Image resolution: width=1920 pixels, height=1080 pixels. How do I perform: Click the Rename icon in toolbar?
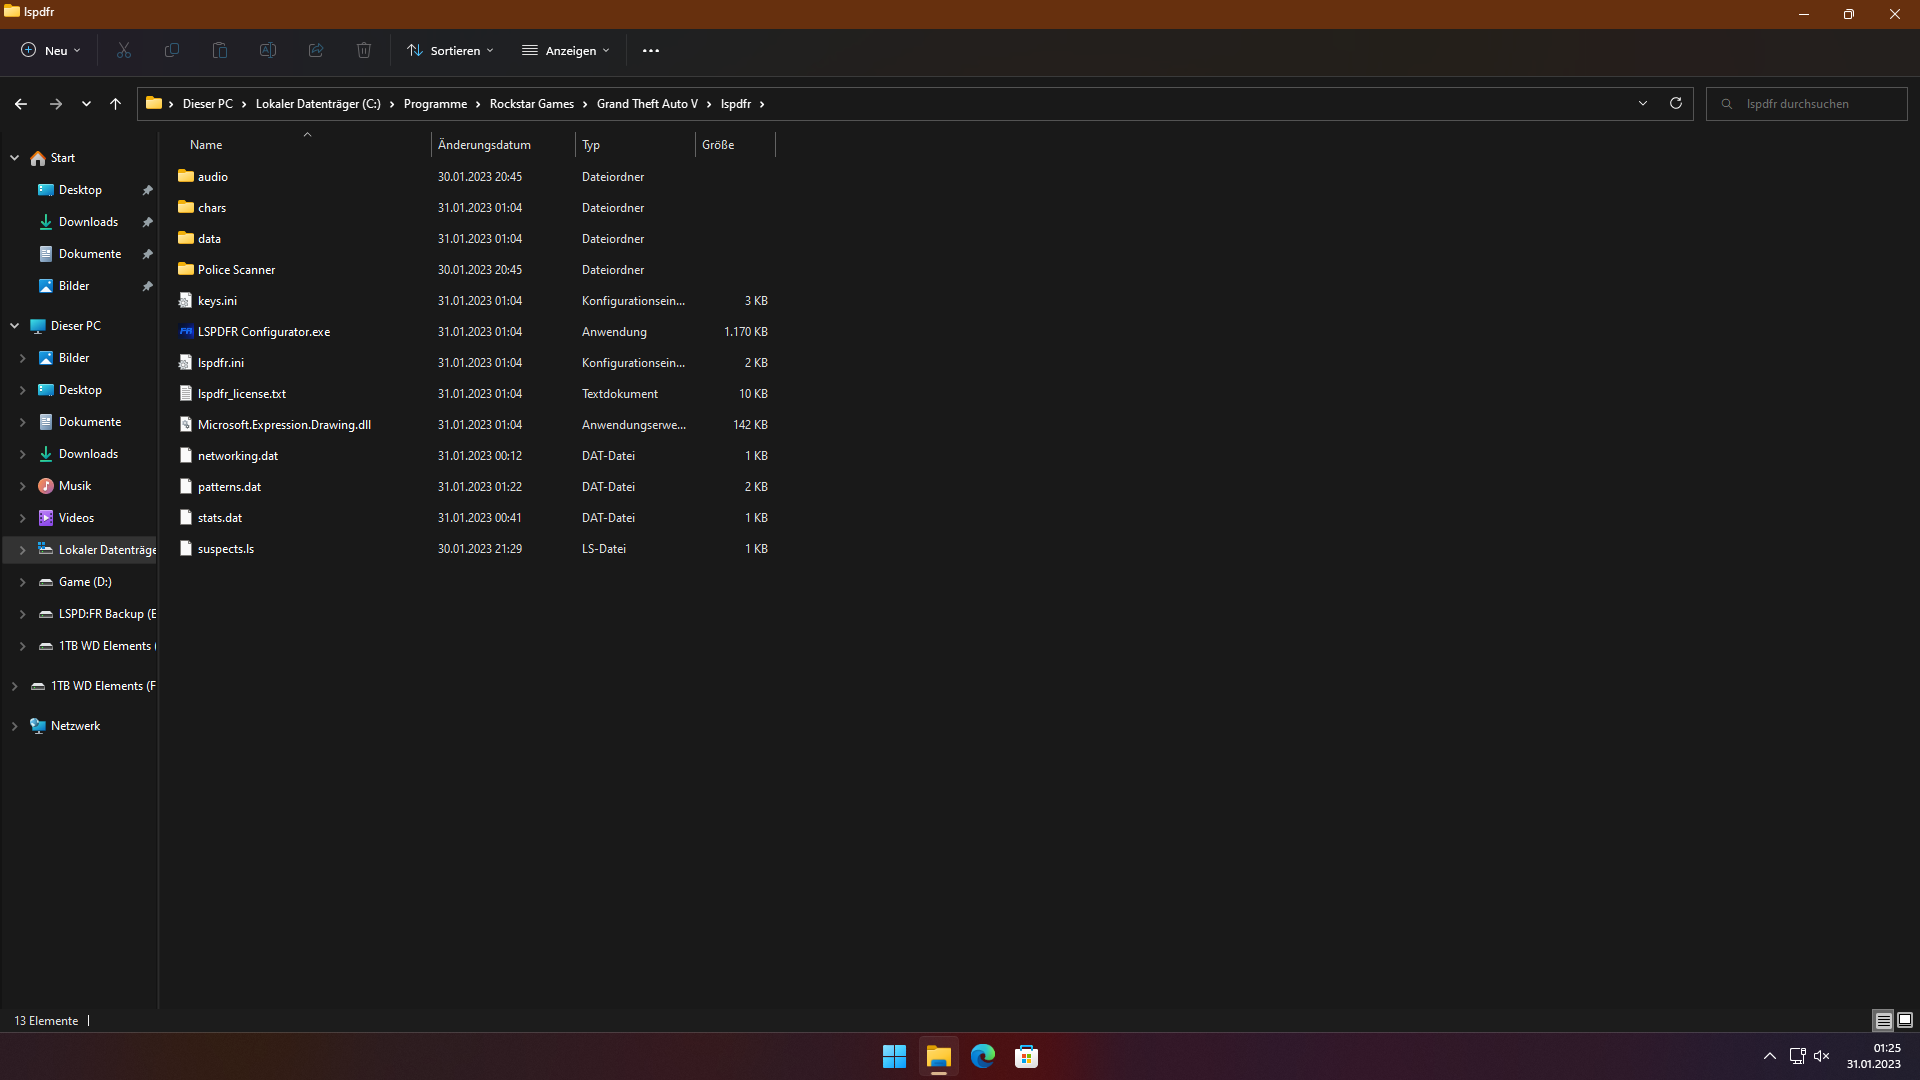pyautogui.click(x=268, y=50)
